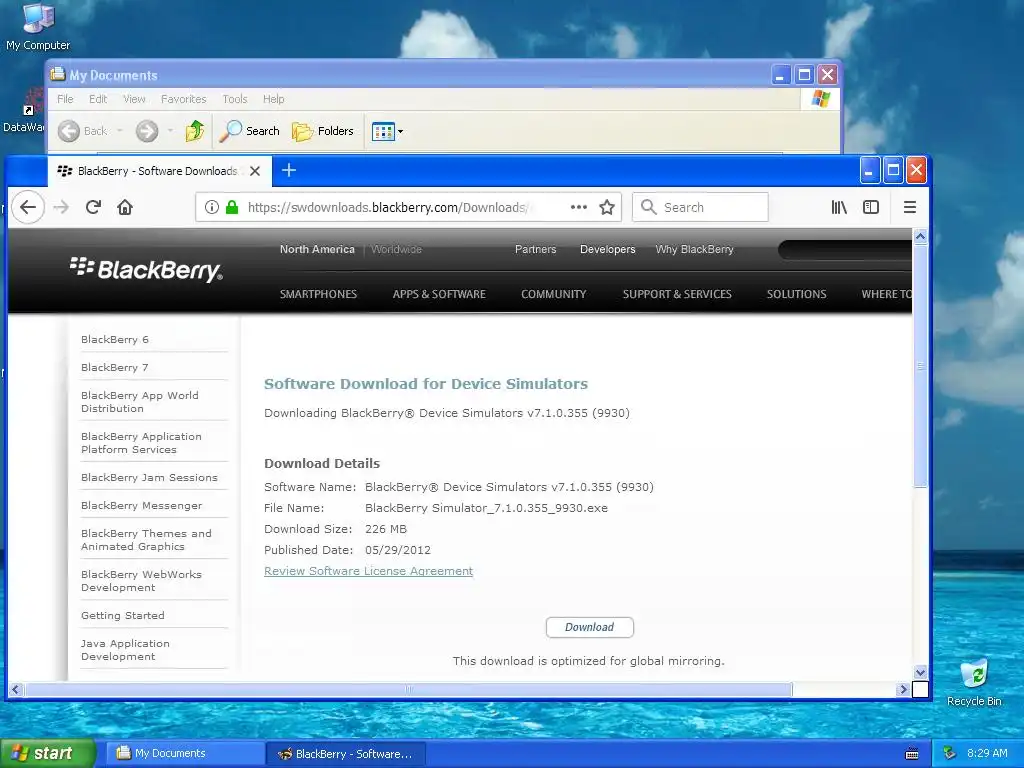Screen dimensions: 1024x768
Task: Click horizontal scrollbar right arrow
Action: tap(903, 689)
